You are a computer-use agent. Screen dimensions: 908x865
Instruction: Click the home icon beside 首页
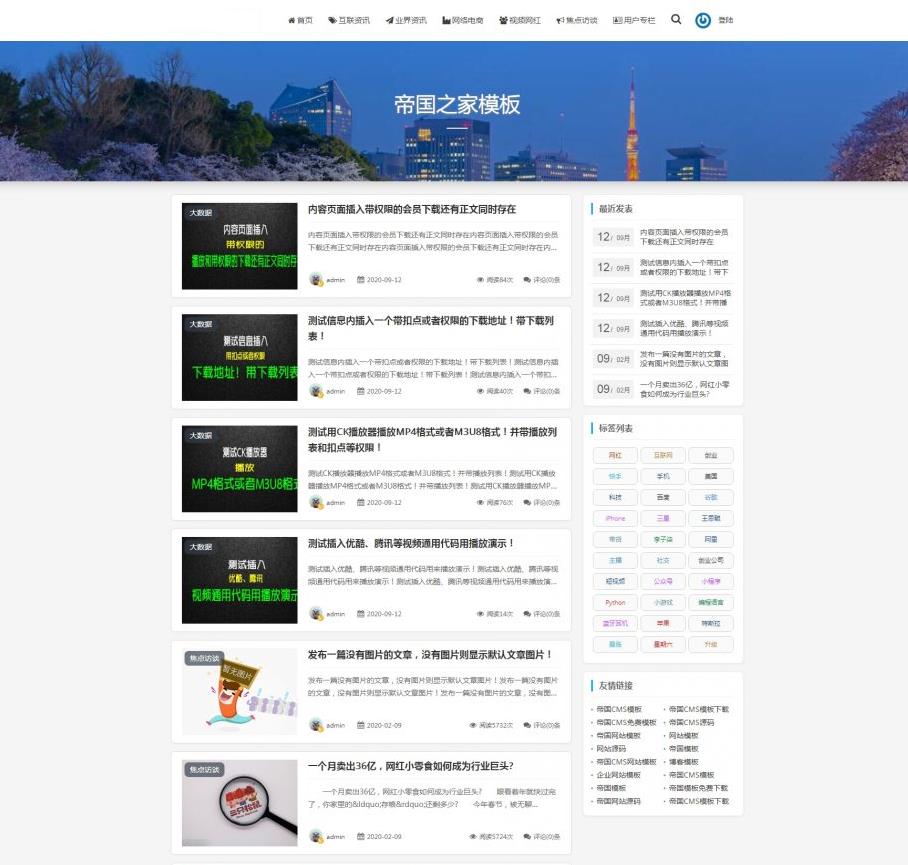point(291,19)
